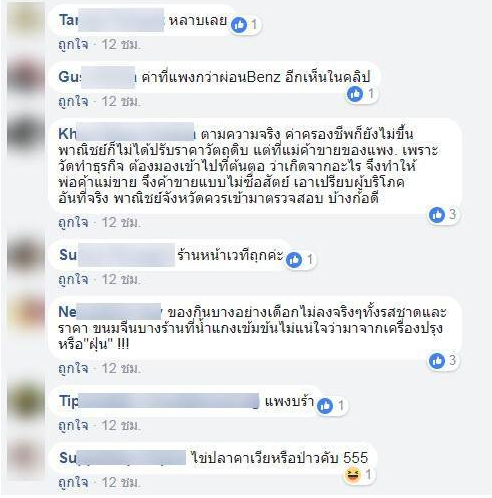Click ถูกใจ under the ไข่ปลาคาเวียร์ 555 comment
The width and height of the screenshot is (492, 498).
[x=73, y=483]
